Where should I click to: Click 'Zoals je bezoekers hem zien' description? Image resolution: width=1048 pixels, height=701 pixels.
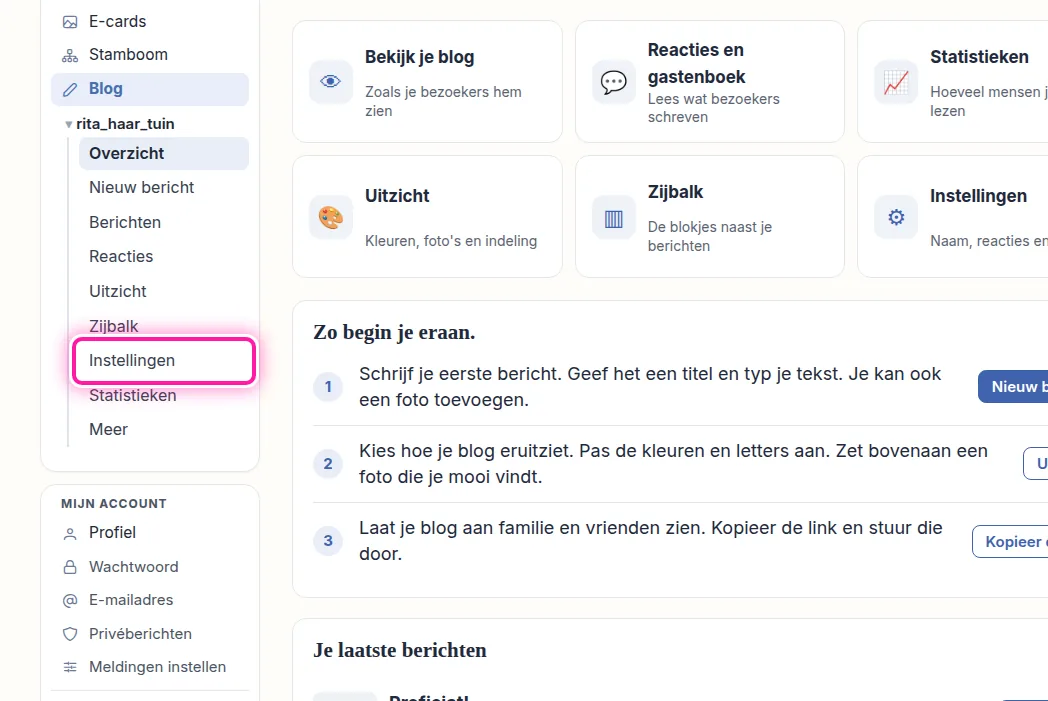(443, 102)
